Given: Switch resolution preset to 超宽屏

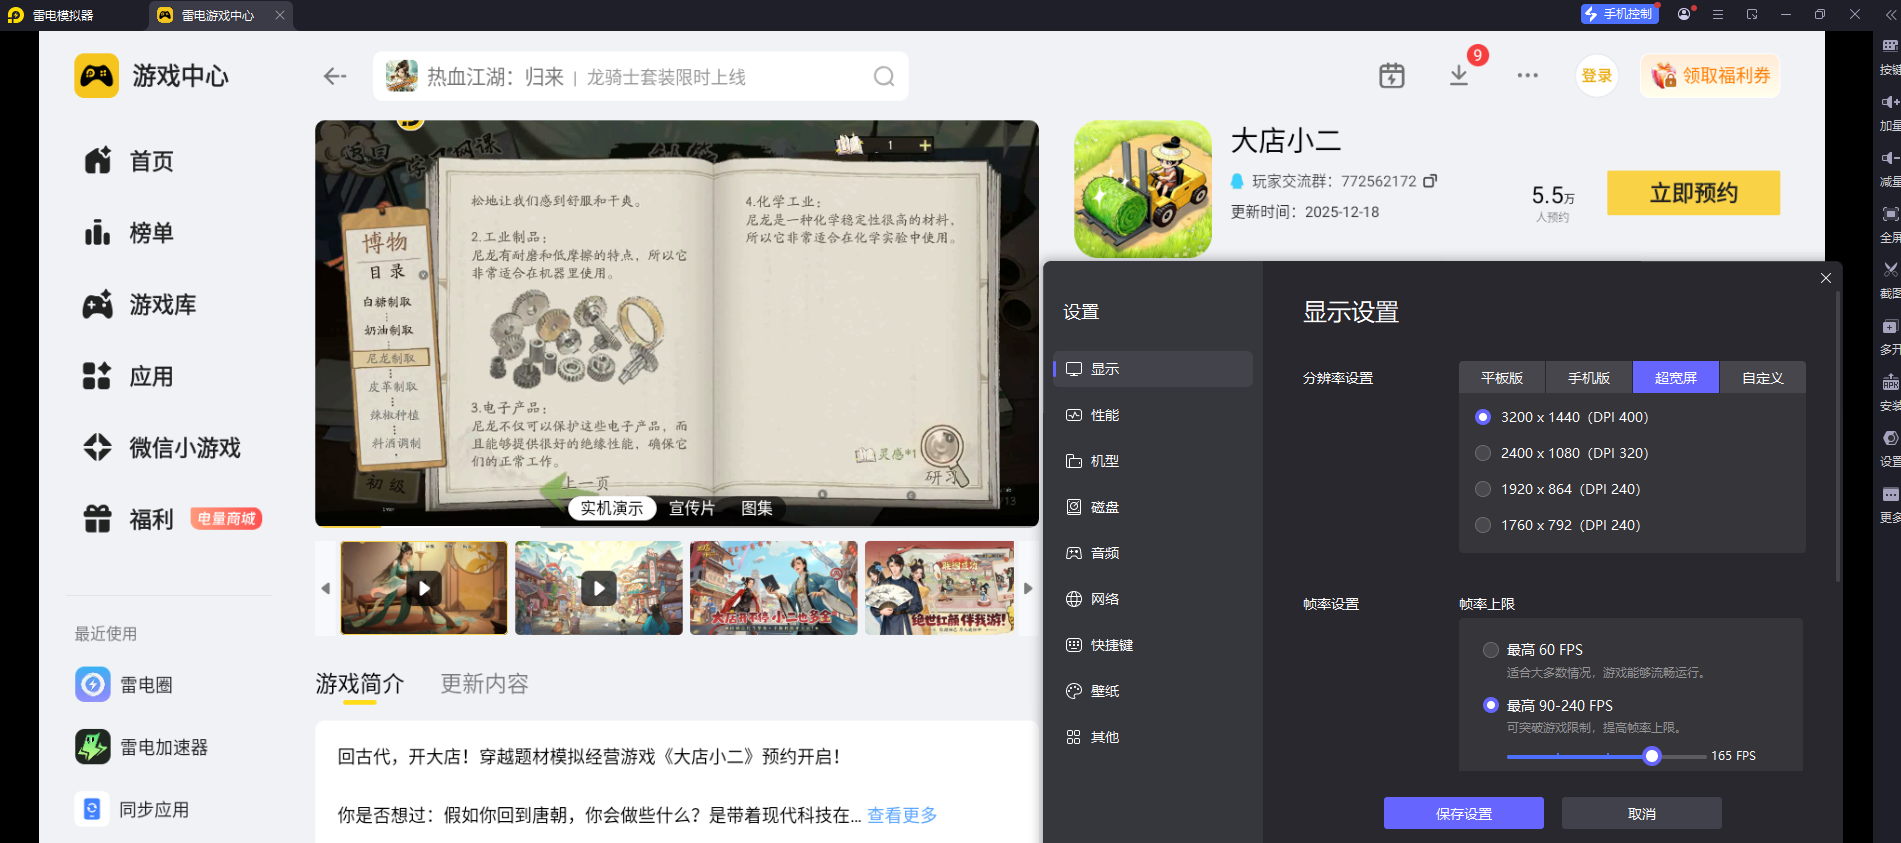Looking at the screenshot, I should pyautogui.click(x=1676, y=377).
